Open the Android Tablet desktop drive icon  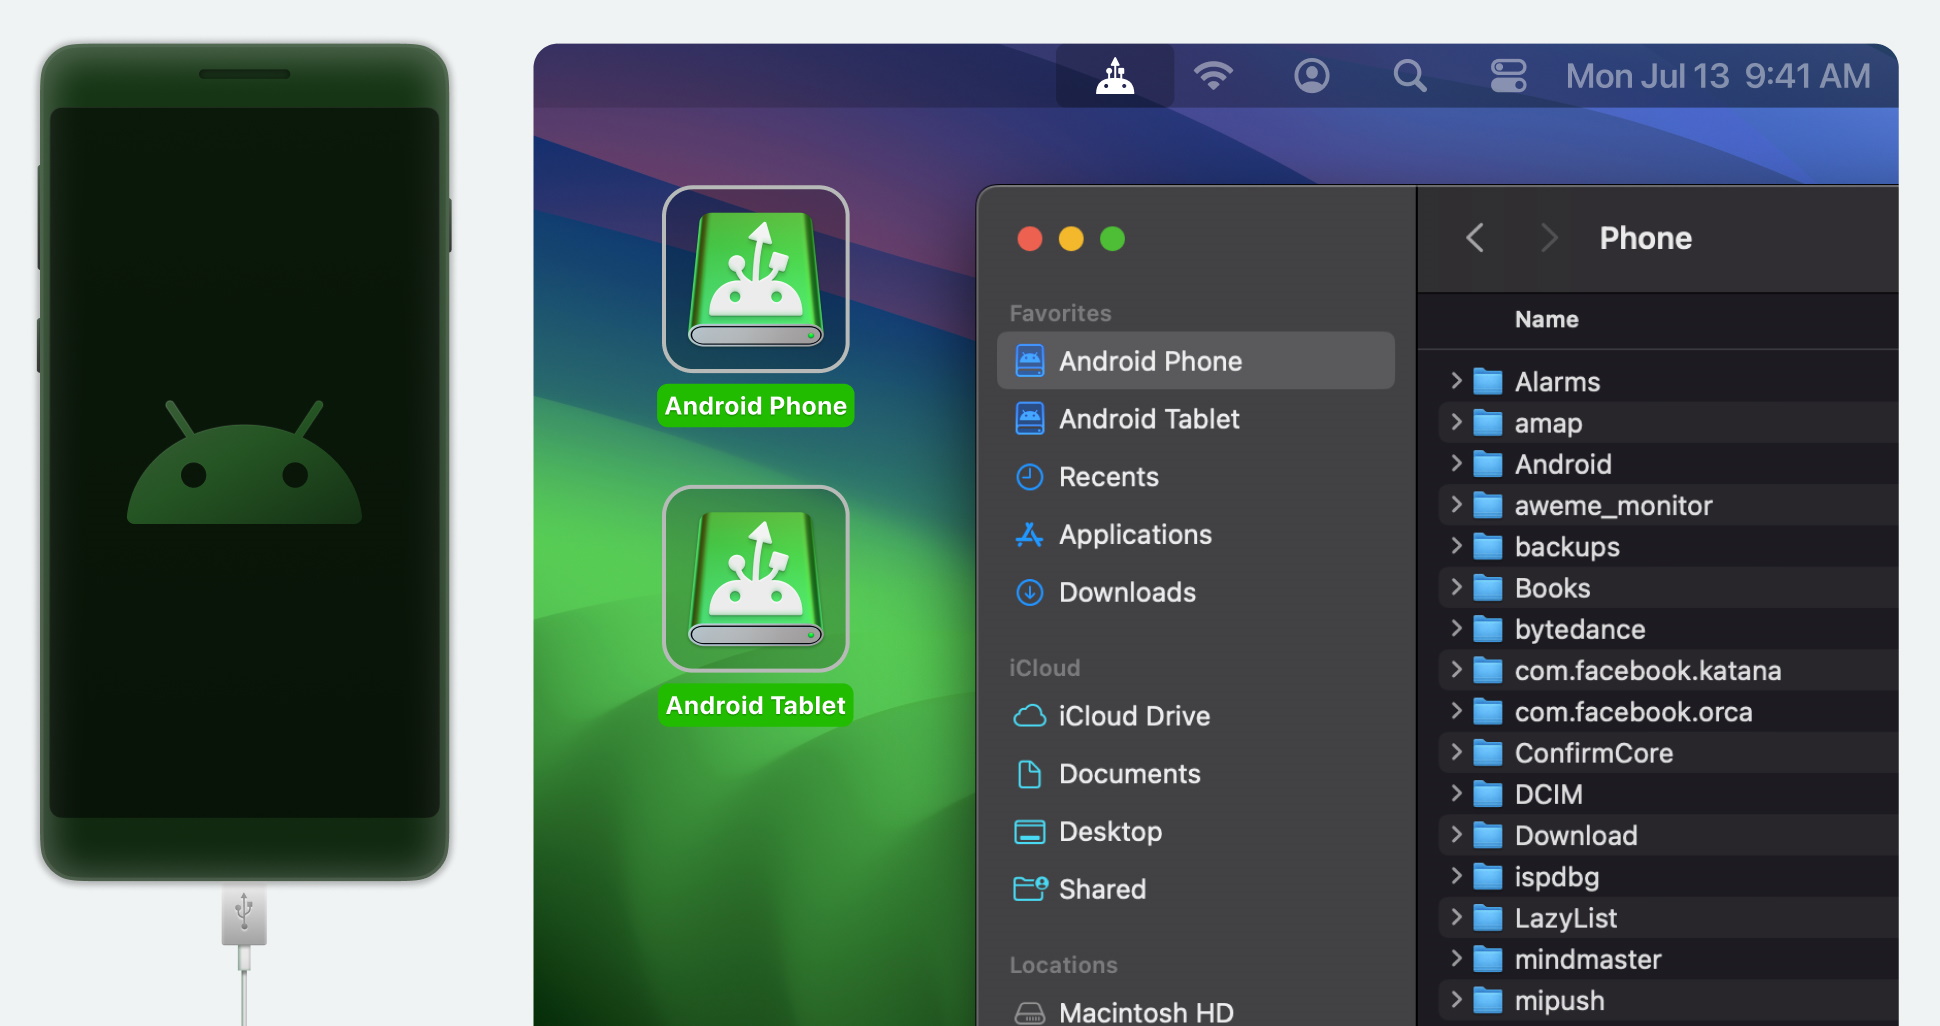755,579
